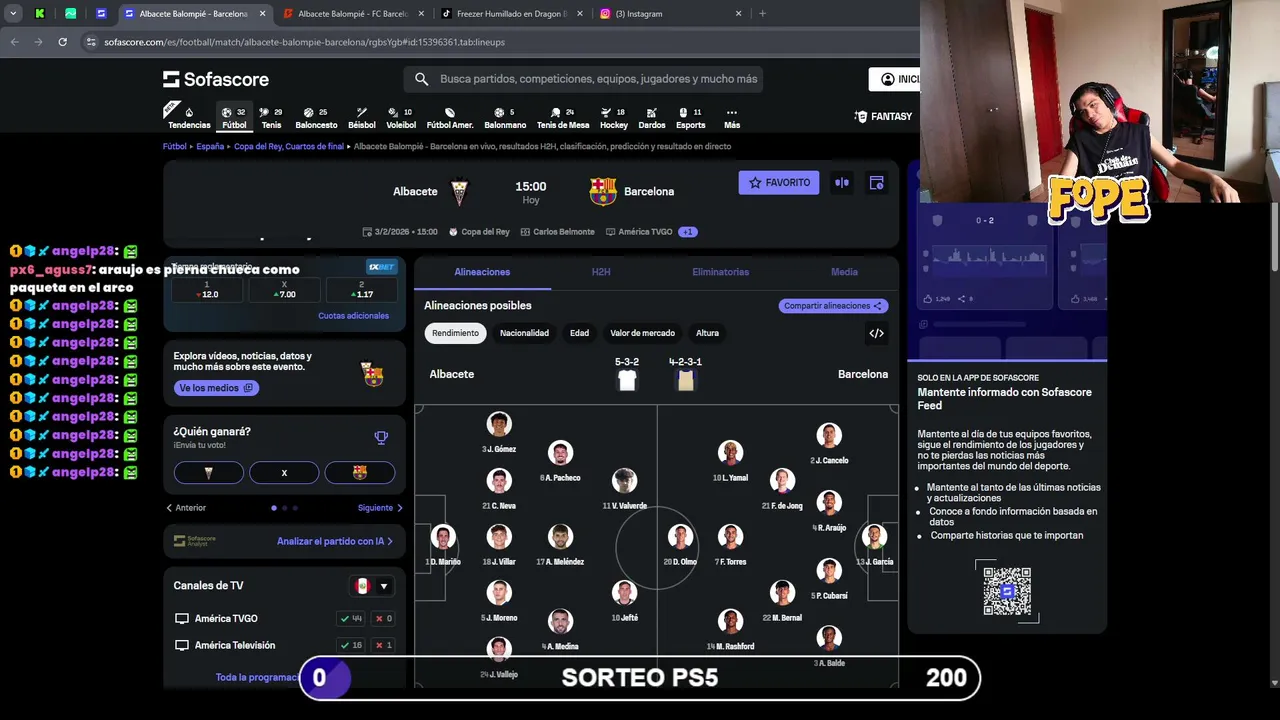Vote for Albacete to win
The width and height of the screenshot is (1280, 720).
(x=208, y=473)
